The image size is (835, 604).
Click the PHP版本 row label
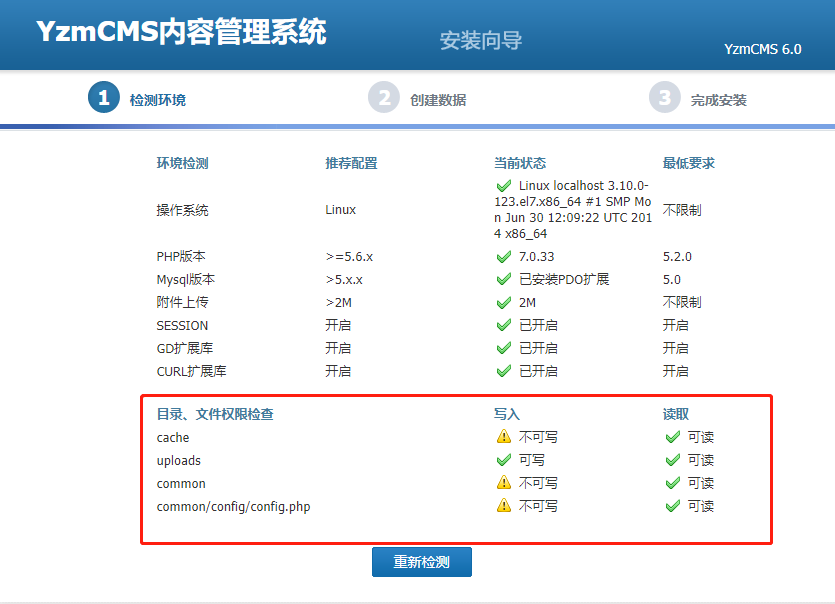181,257
